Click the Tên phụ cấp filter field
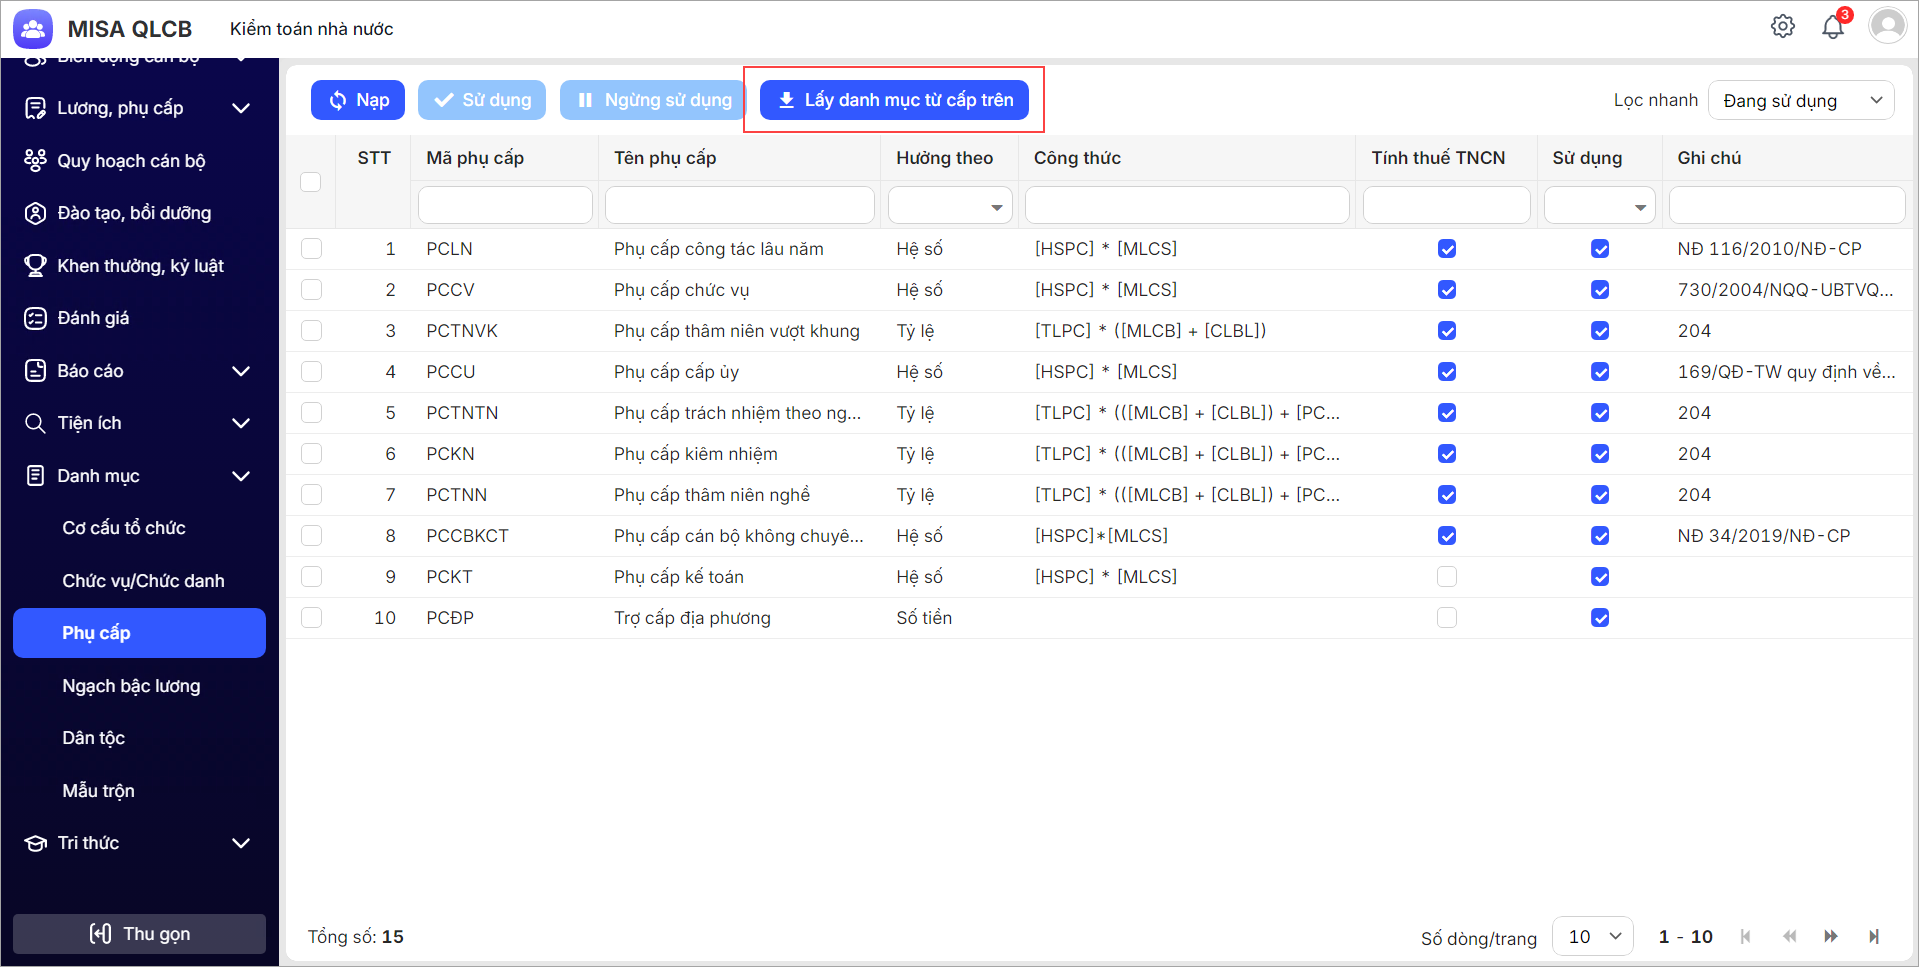This screenshot has height=967, width=1919. (739, 206)
